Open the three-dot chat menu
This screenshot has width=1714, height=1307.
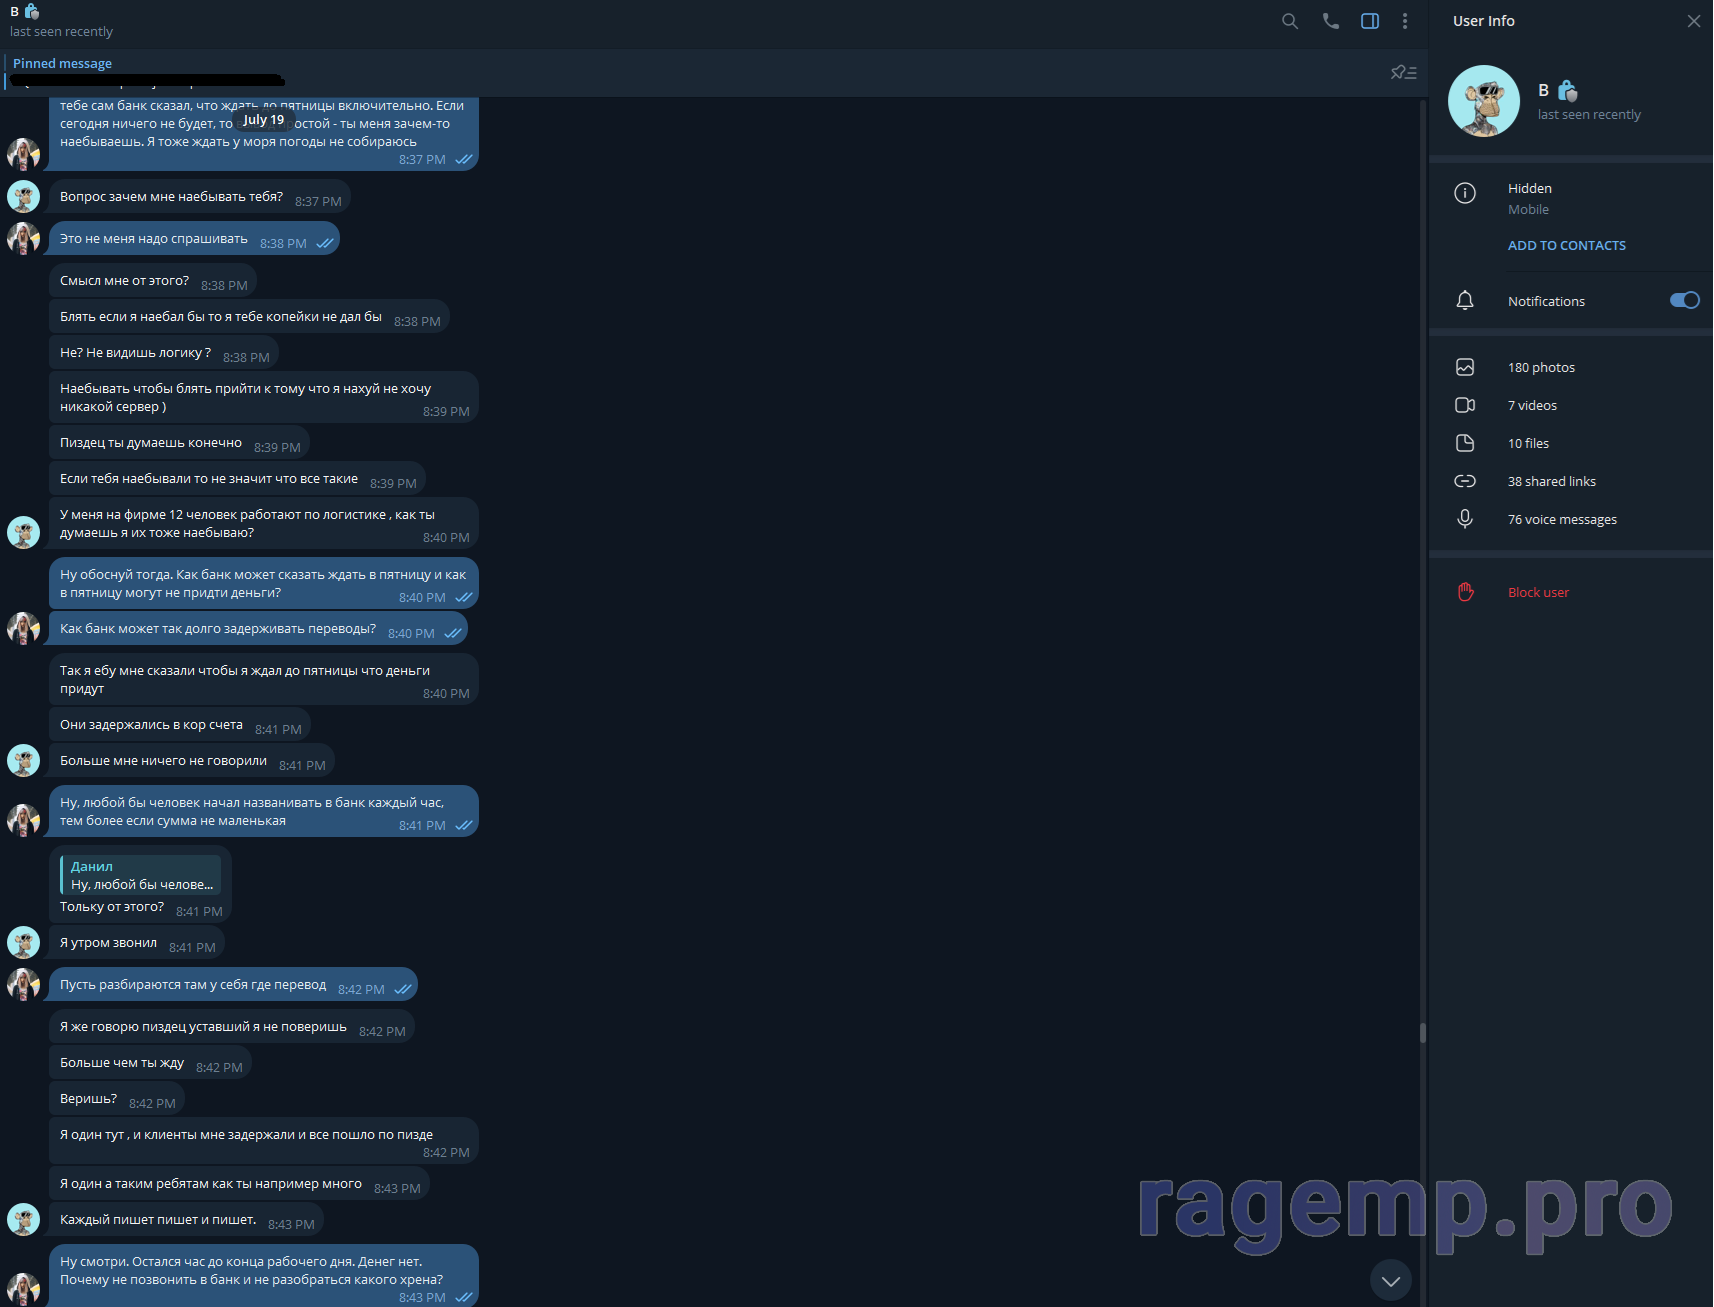[x=1405, y=21]
